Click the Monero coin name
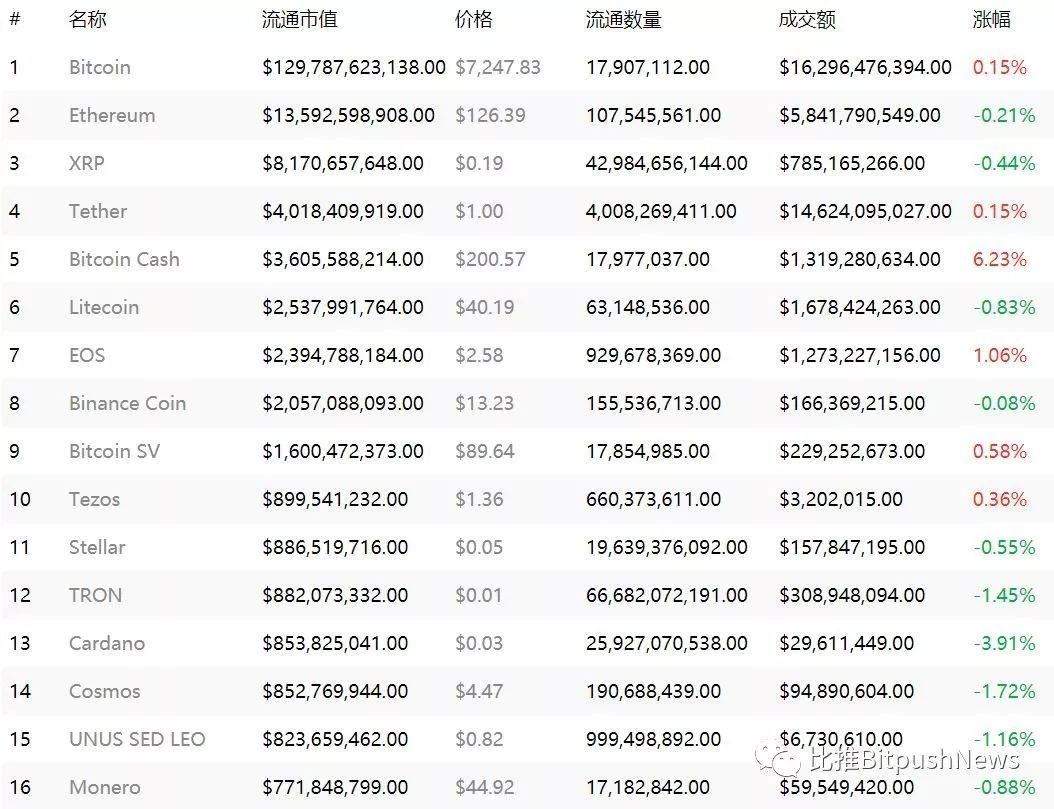The width and height of the screenshot is (1054, 809). coord(104,787)
